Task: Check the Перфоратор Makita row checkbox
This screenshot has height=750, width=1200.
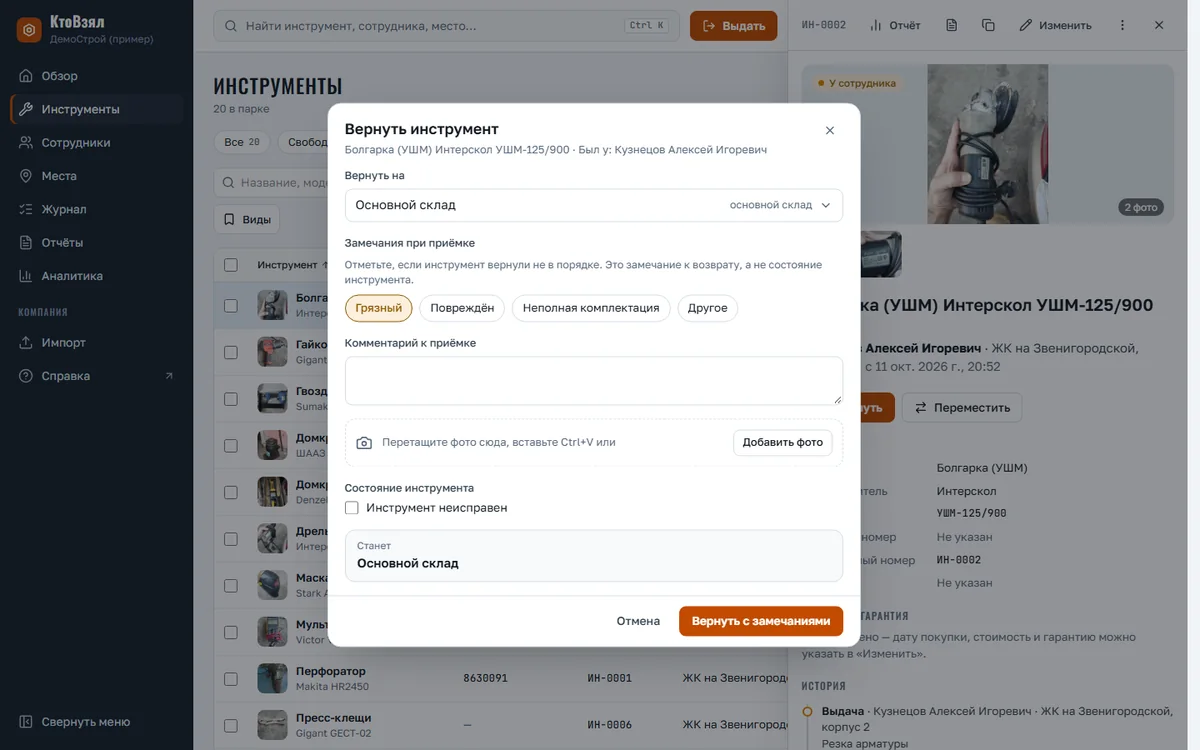Action: tap(231, 679)
